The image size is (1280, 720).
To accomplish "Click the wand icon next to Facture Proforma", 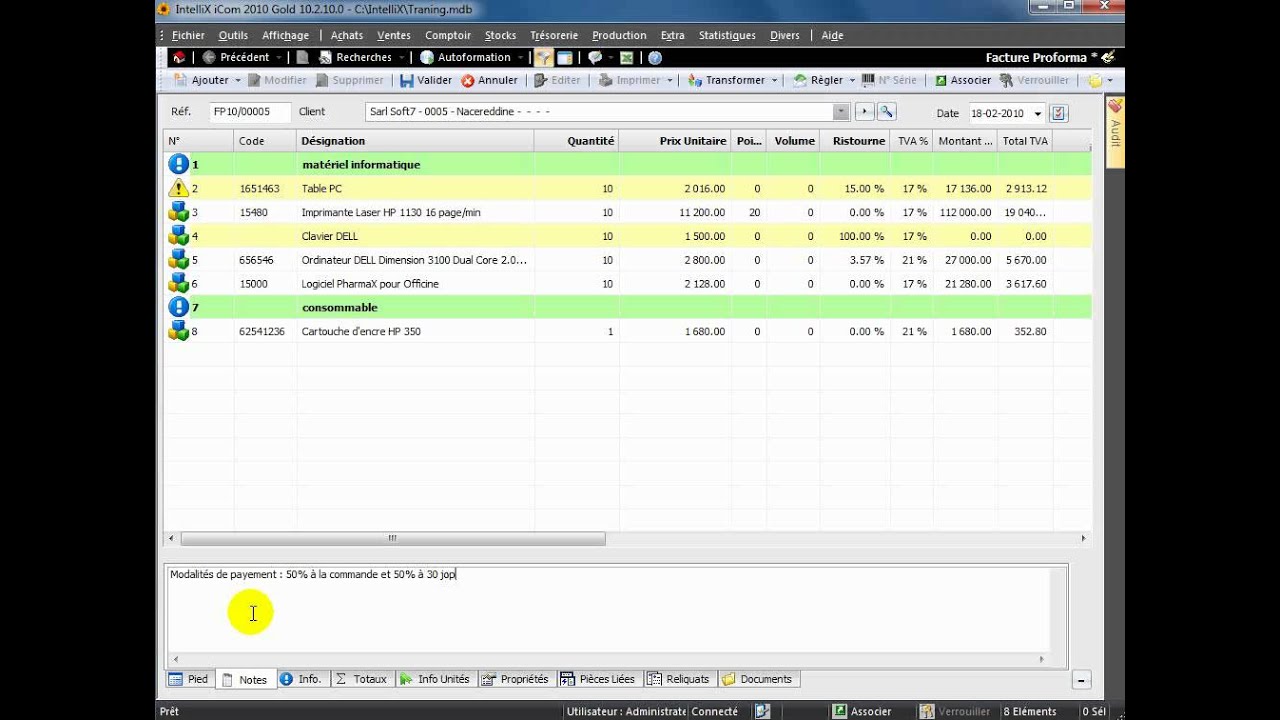I will (x=1107, y=58).
